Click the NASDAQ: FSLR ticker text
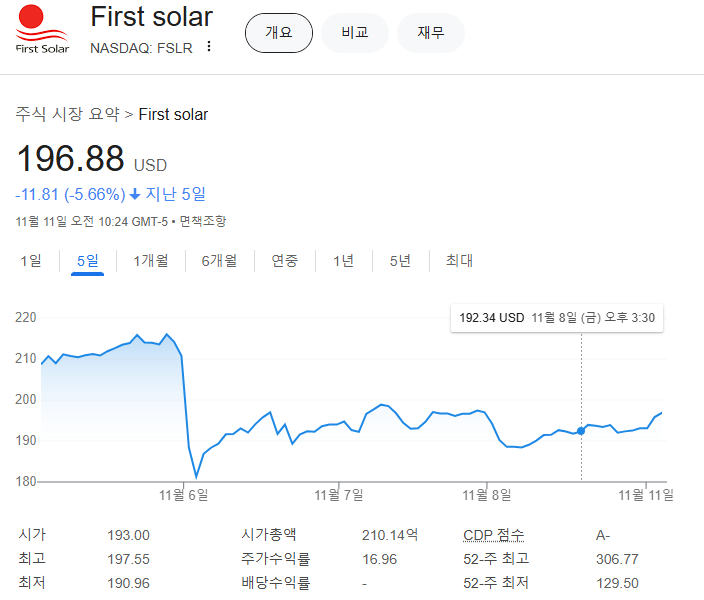The height and width of the screenshot is (600, 704). click(x=141, y=48)
